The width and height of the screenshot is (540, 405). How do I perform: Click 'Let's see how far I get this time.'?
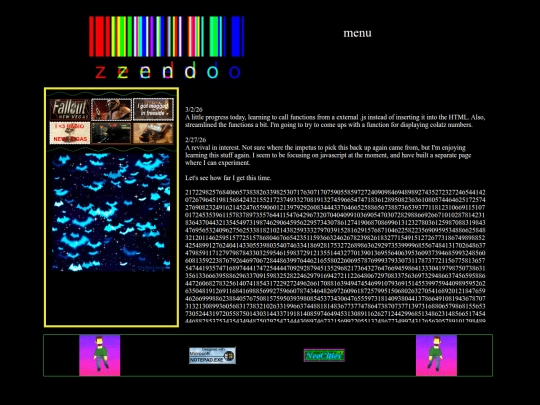[228, 178]
